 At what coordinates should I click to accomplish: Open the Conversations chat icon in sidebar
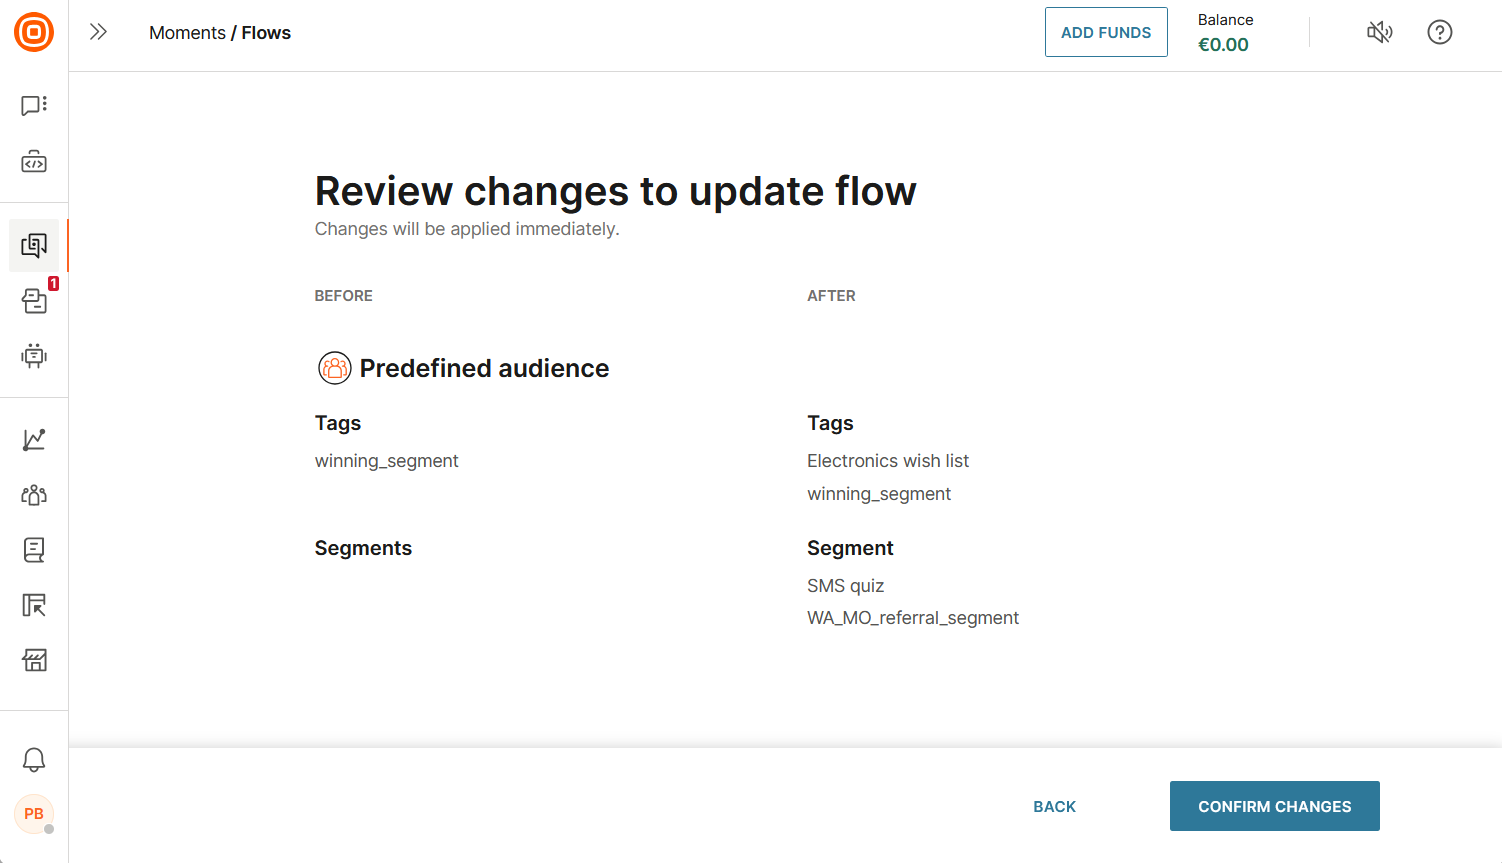34,106
